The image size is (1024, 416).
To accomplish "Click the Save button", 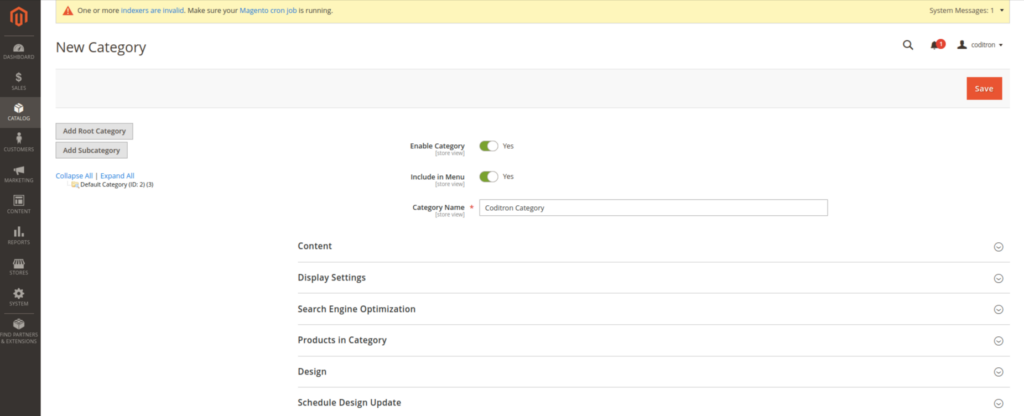I will coord(984,89).
